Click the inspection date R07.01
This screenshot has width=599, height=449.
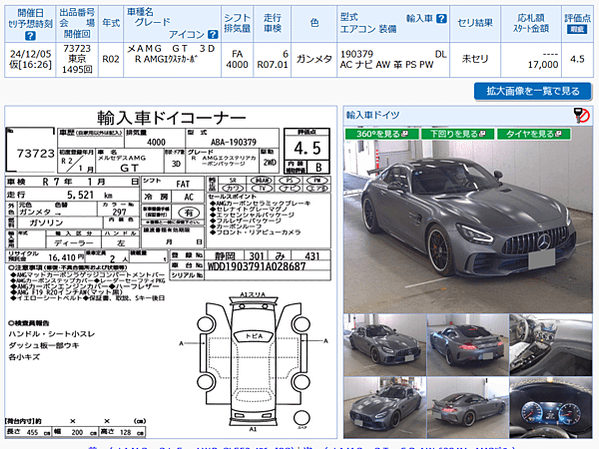point(272,65)
